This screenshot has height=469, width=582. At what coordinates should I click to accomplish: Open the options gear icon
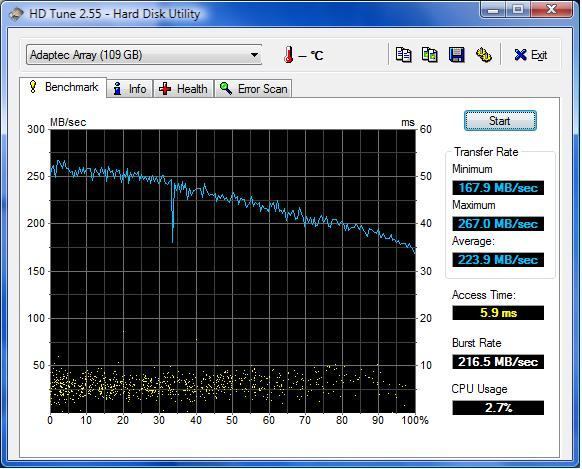[484, 55]
